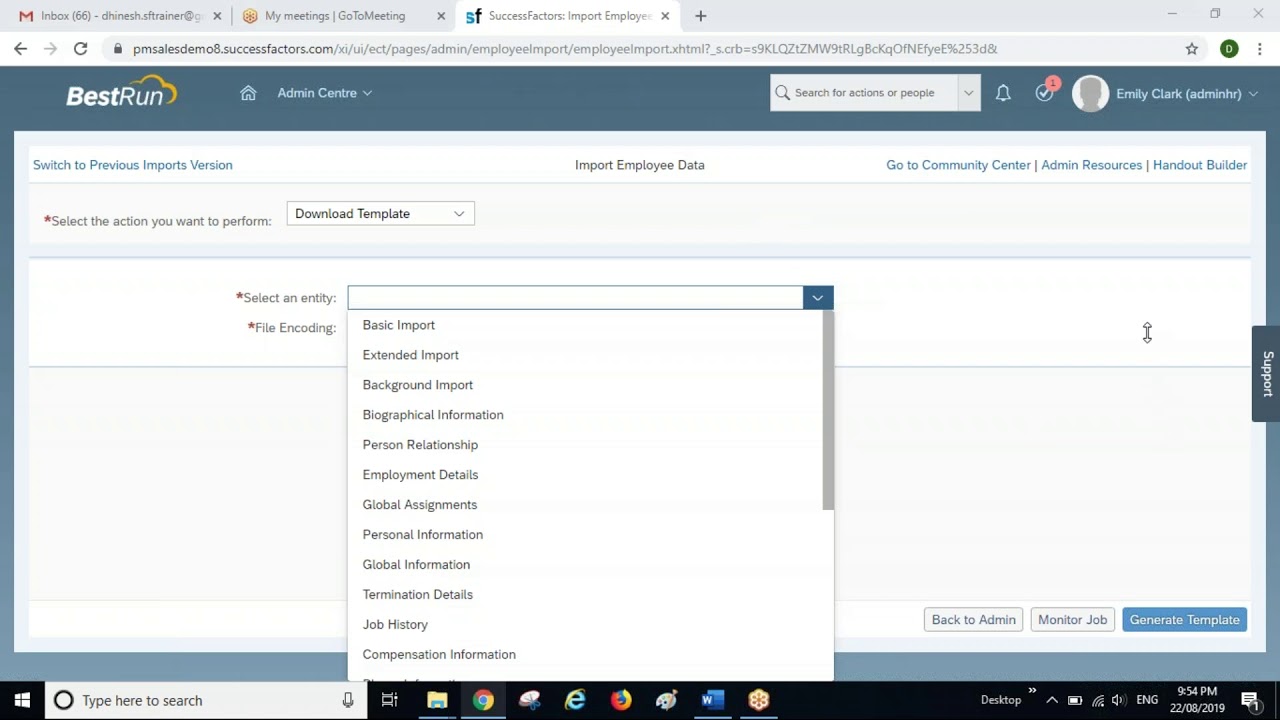Click the browser back arrow
1280x720 pixels.
coord(21,48)
